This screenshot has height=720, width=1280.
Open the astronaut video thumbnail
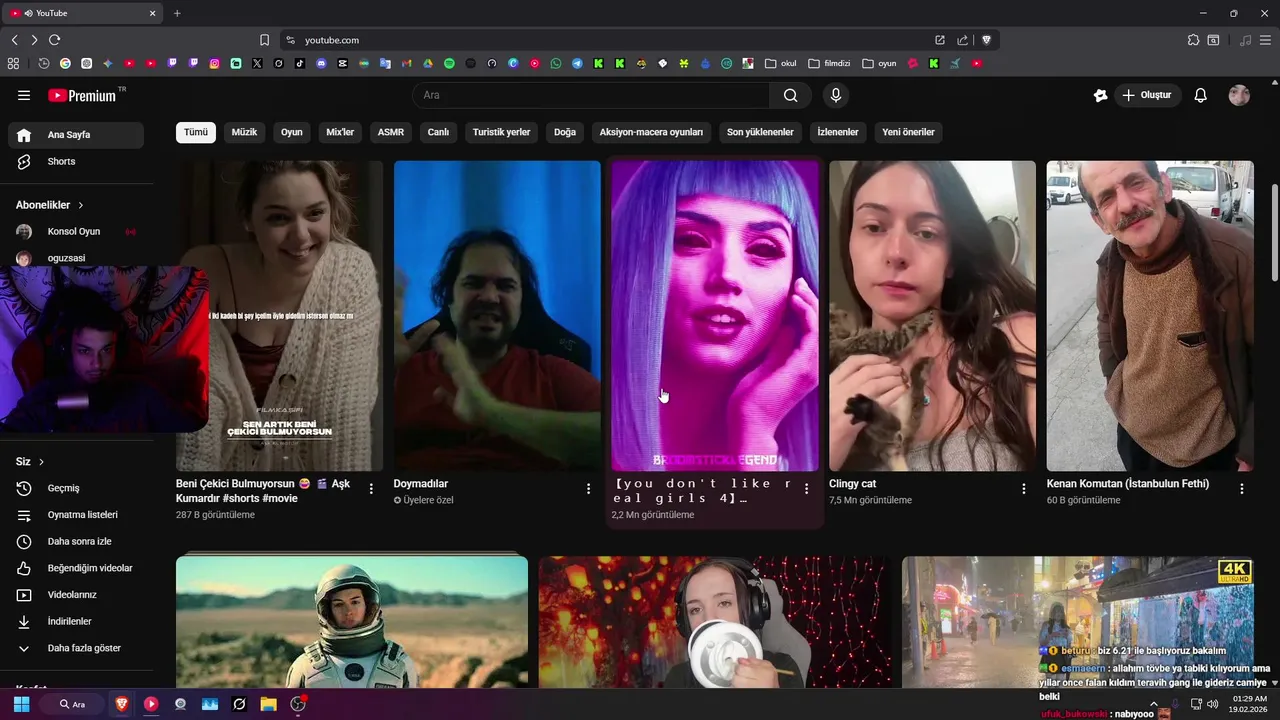(352, 622)
